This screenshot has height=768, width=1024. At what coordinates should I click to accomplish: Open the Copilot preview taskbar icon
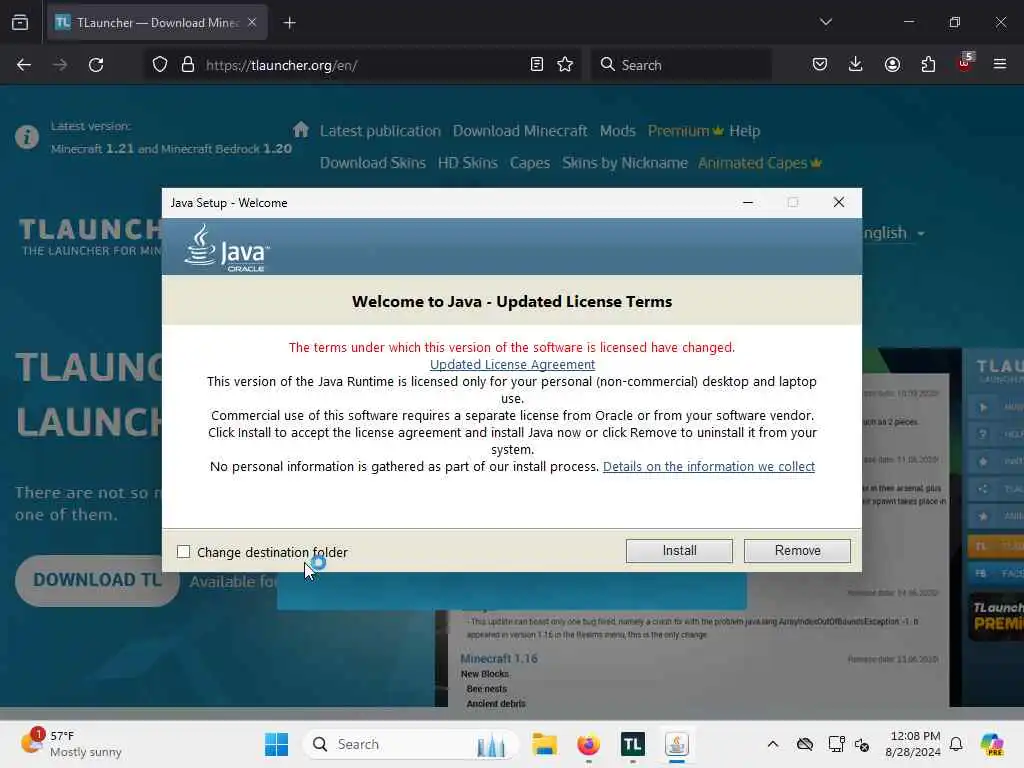coord(992,744)
